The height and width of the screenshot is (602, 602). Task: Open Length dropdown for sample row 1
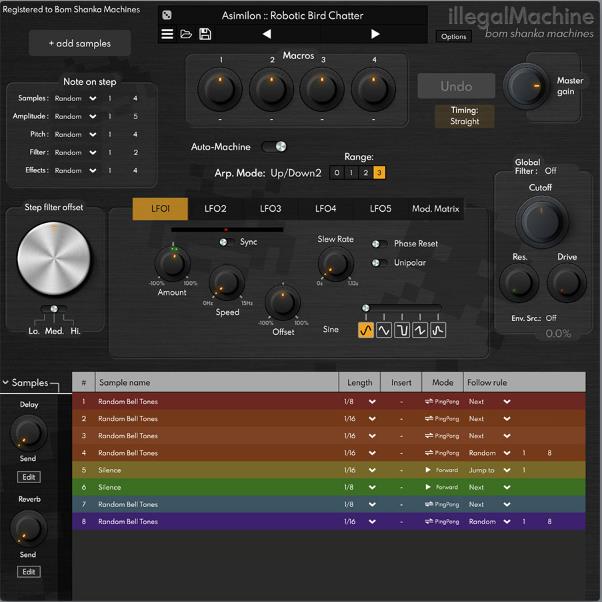point(372,402)
